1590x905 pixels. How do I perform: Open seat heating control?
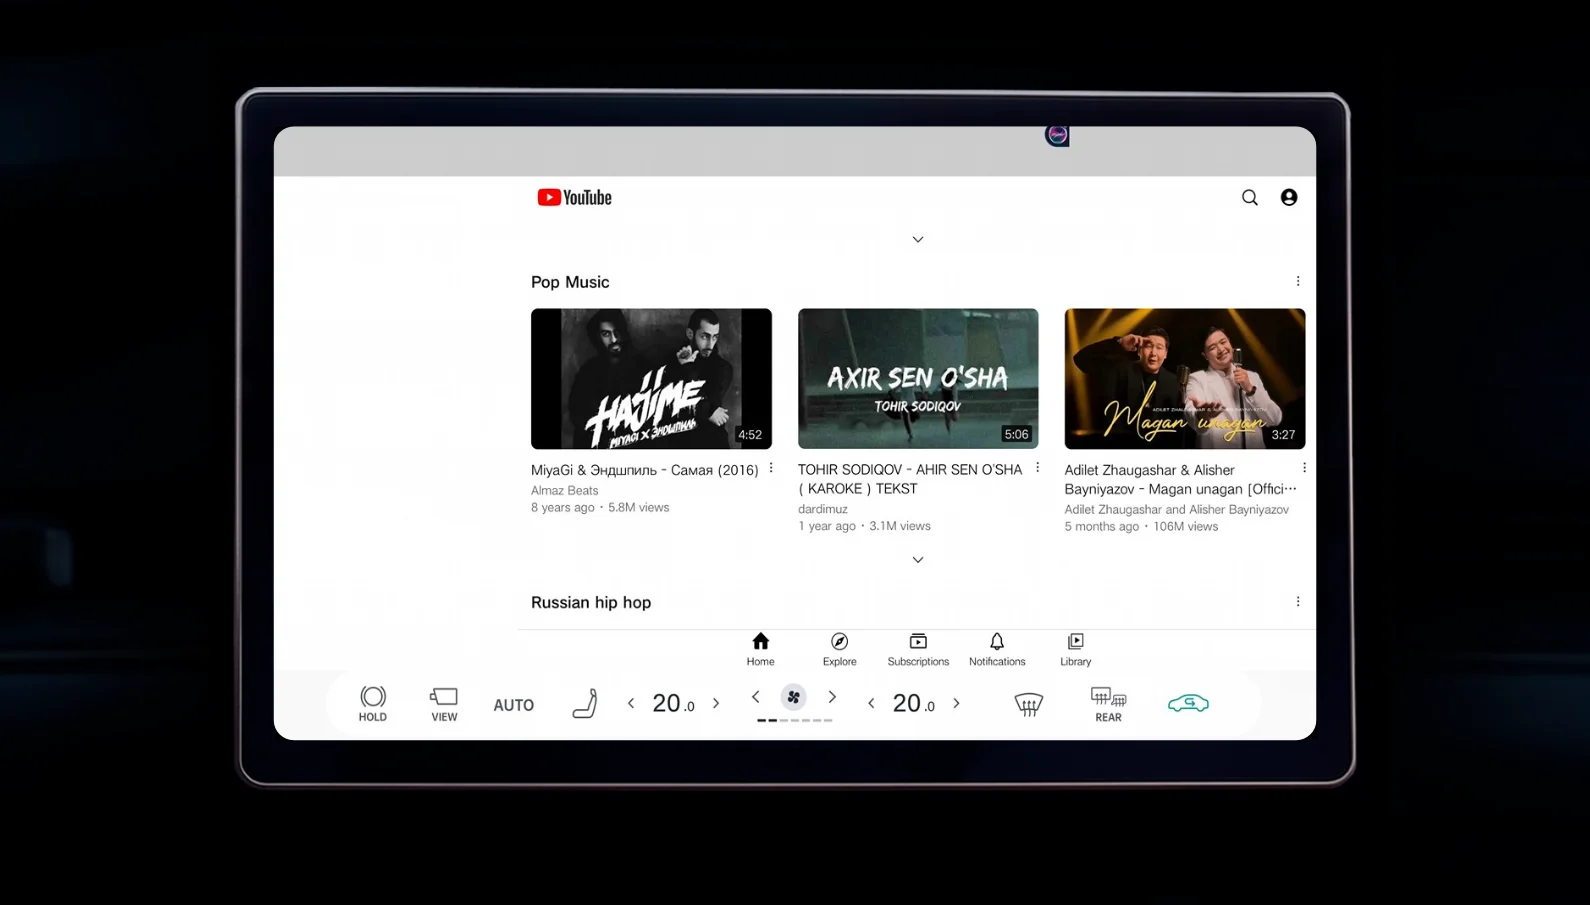[585, 704]
